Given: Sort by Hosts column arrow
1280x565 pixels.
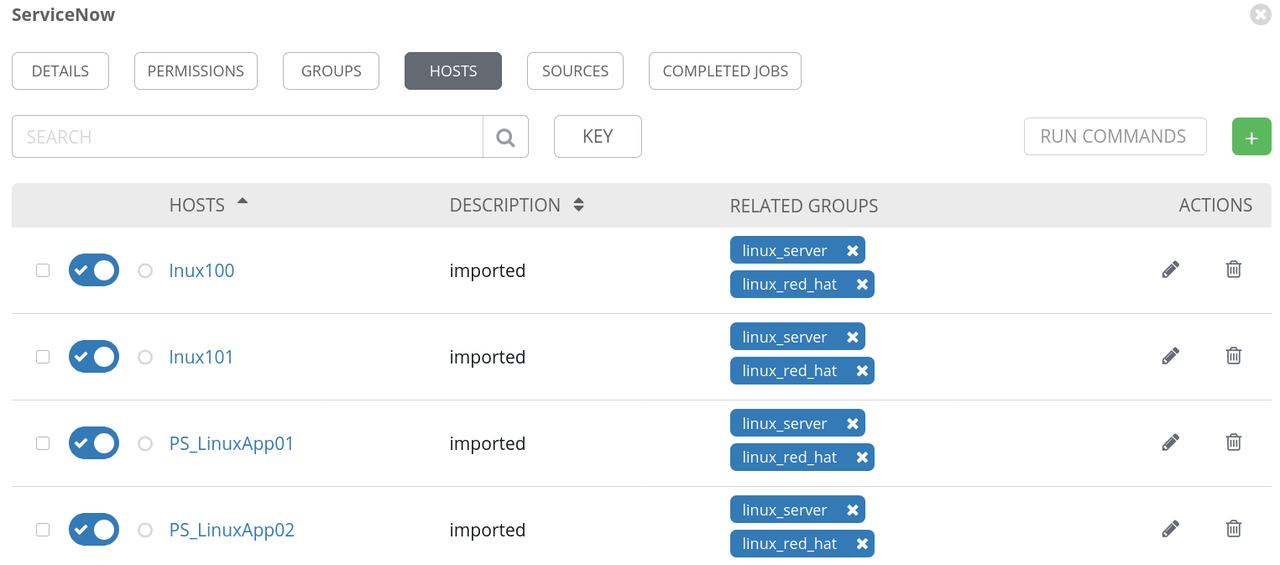Looking at the screenshot, I should click(242, 202).
